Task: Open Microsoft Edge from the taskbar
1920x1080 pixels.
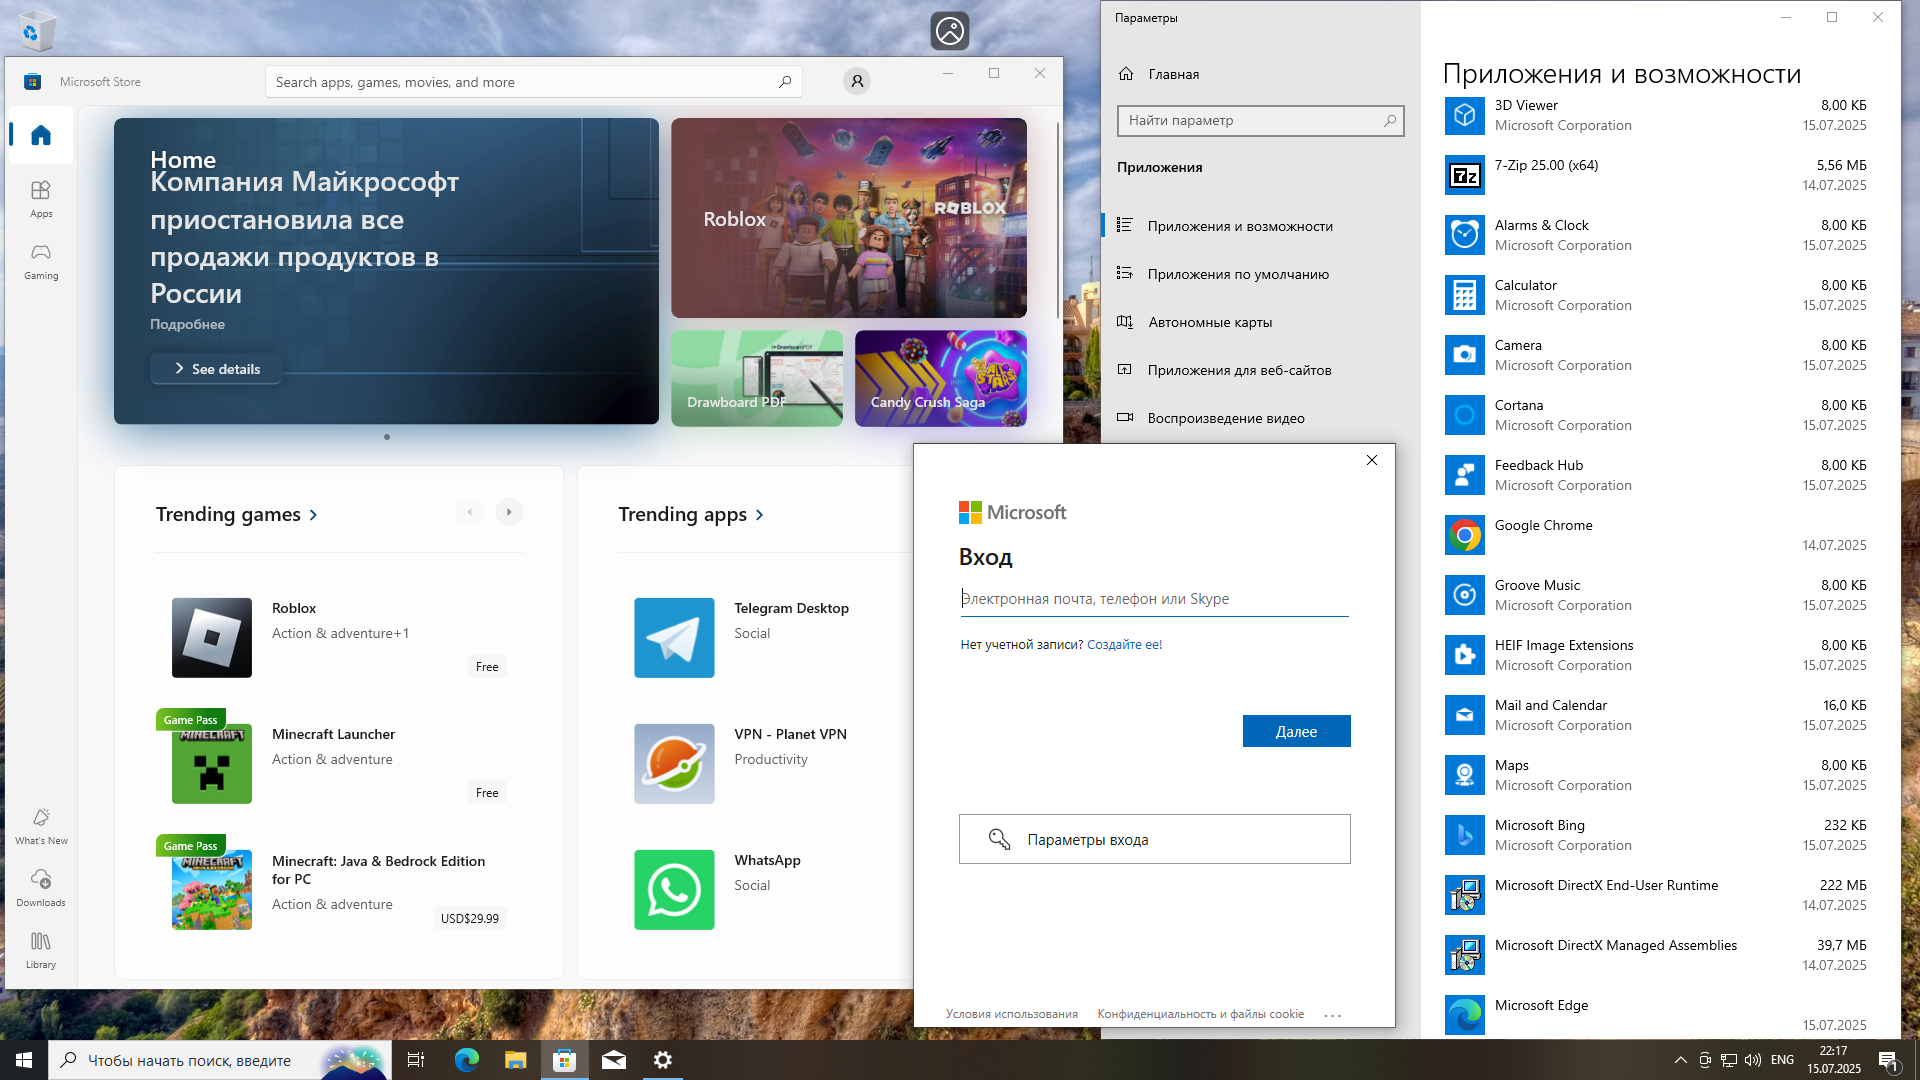Action: tap(467, 1060)
